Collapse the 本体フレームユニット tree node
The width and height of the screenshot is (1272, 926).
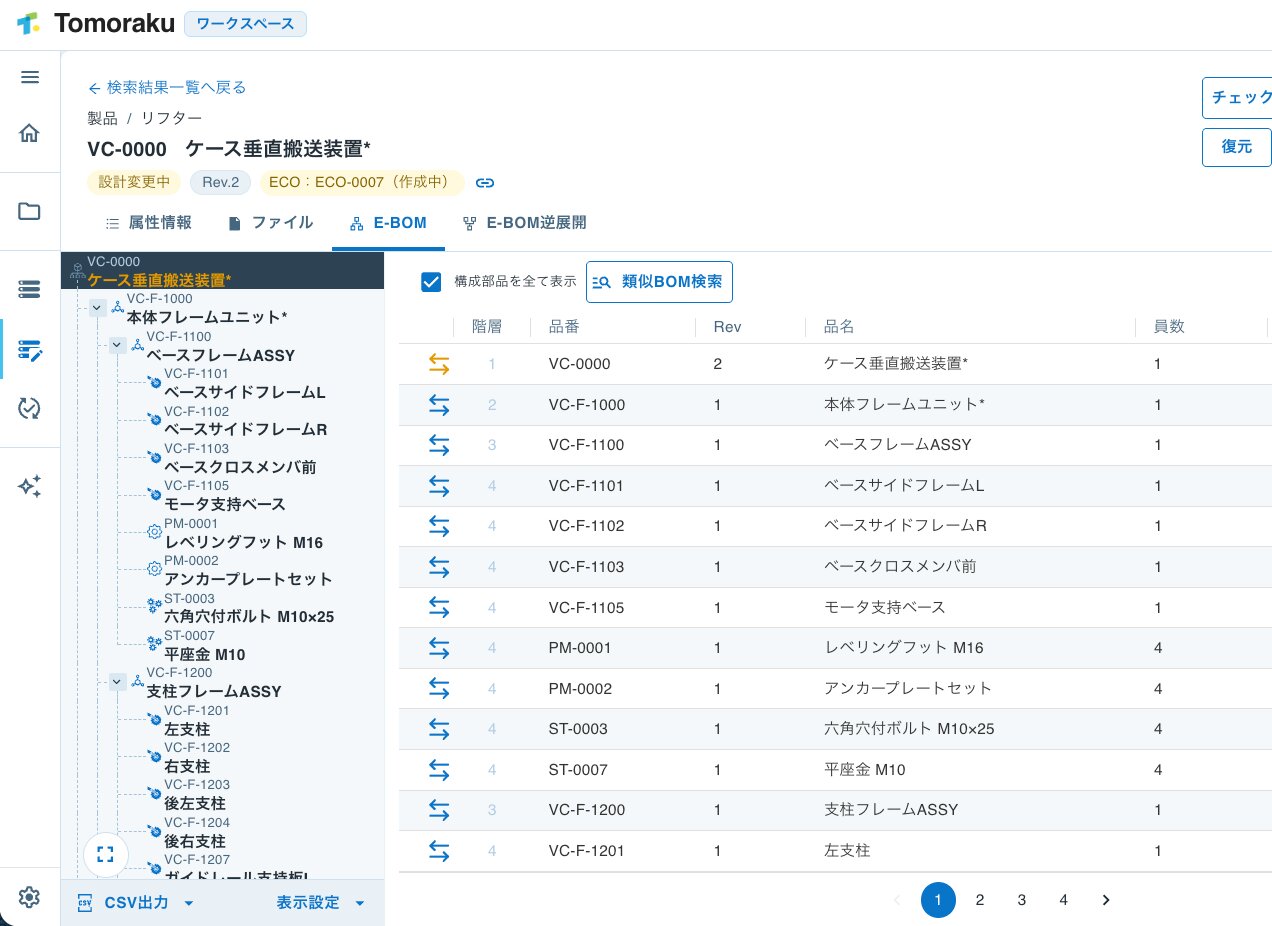(x=98, y=307)
